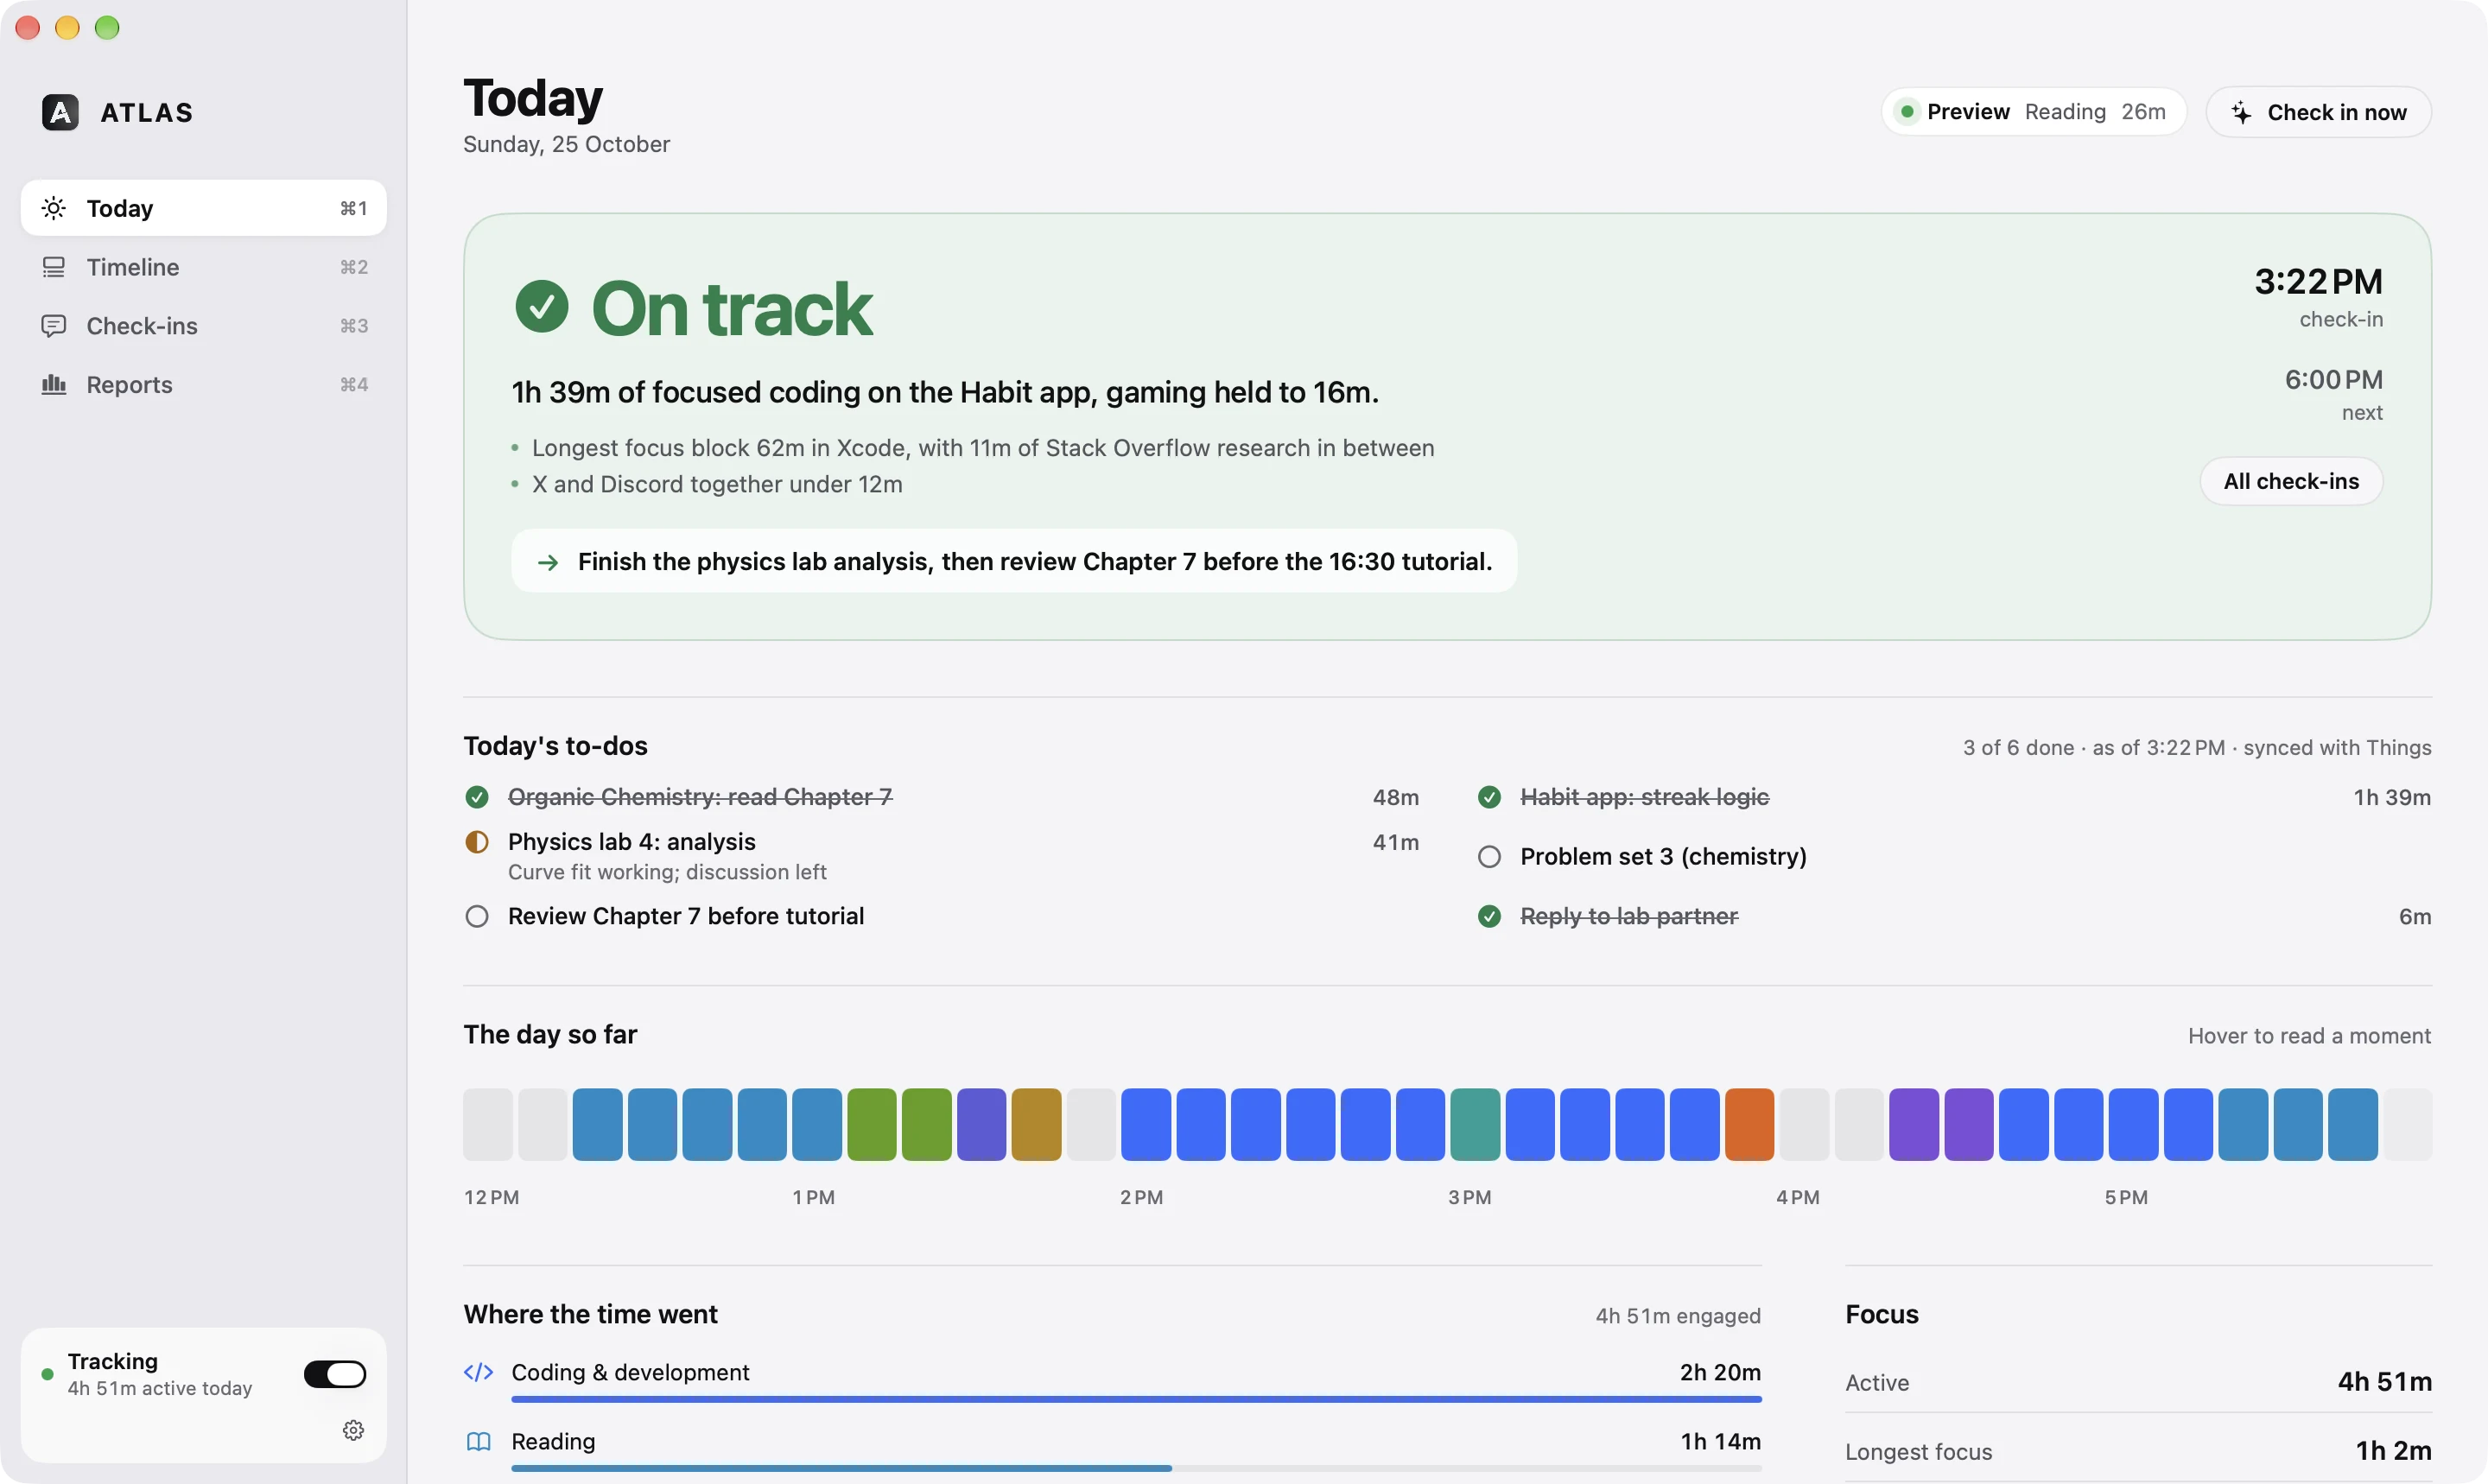Viewport: 2488px width, 1484px height.
Task: Click 'Curve fit working; discussion left' note
Action: 667,872
